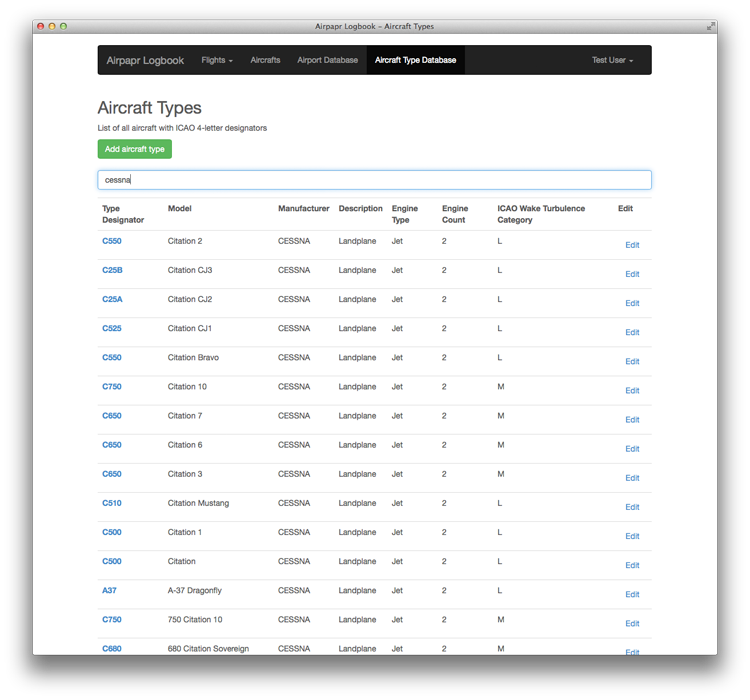Edit the Citation 2 row
This screenshot has width=750, height=700.
coord(632,245)
